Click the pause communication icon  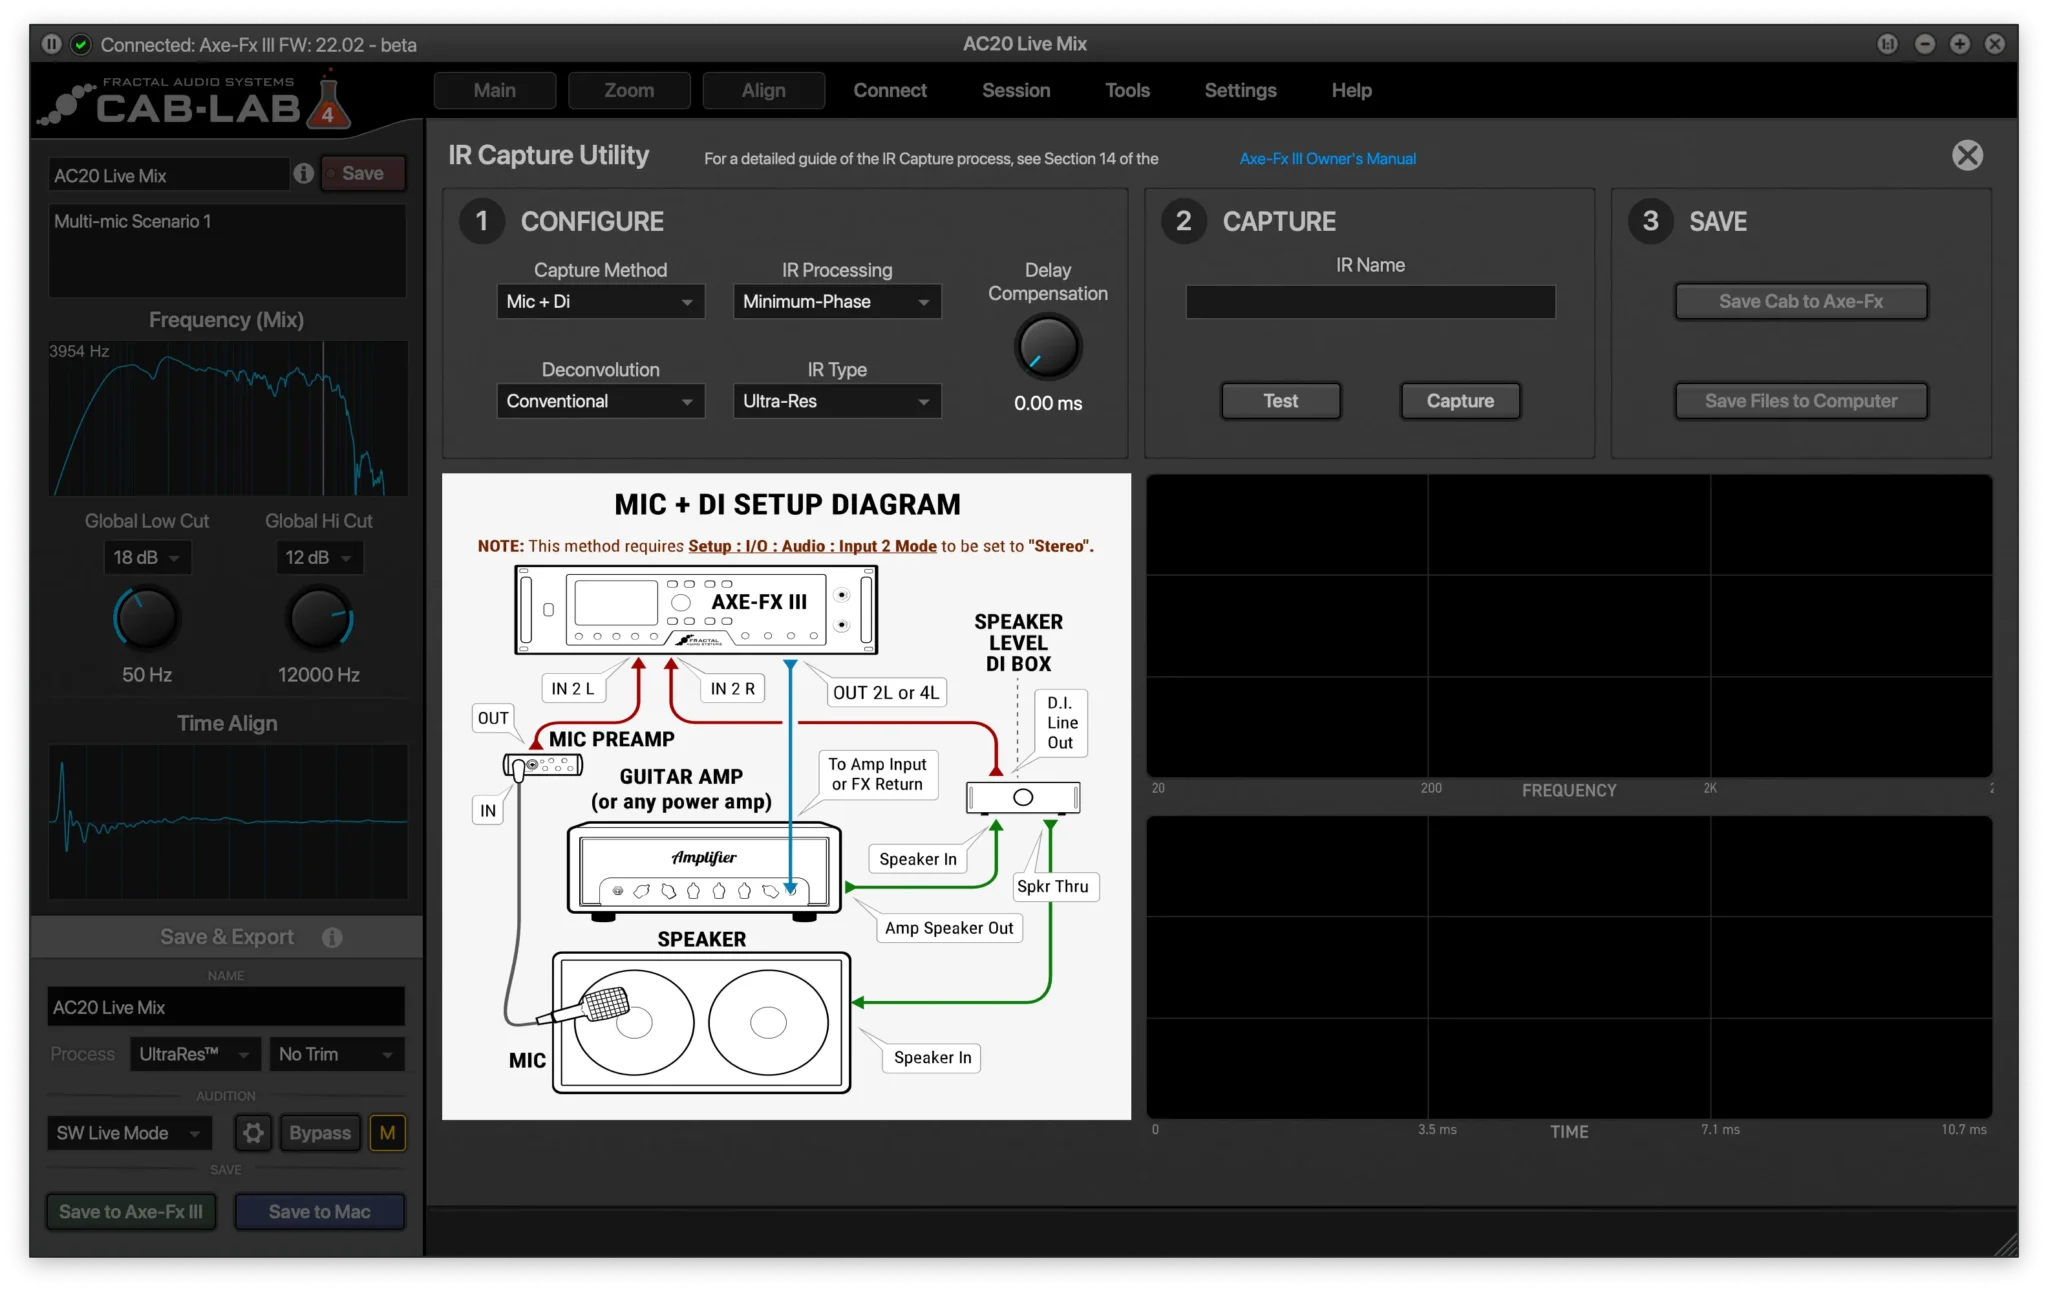(52, 44)
